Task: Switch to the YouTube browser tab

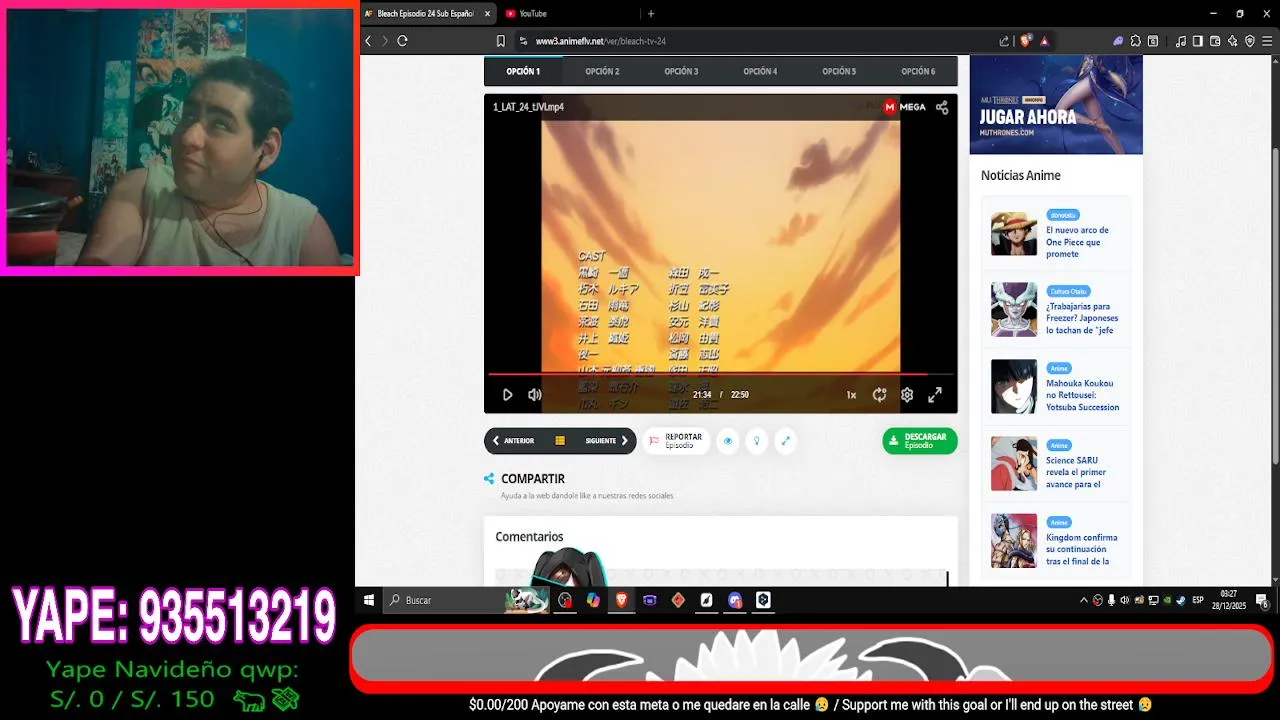Action: pos(571,14)
